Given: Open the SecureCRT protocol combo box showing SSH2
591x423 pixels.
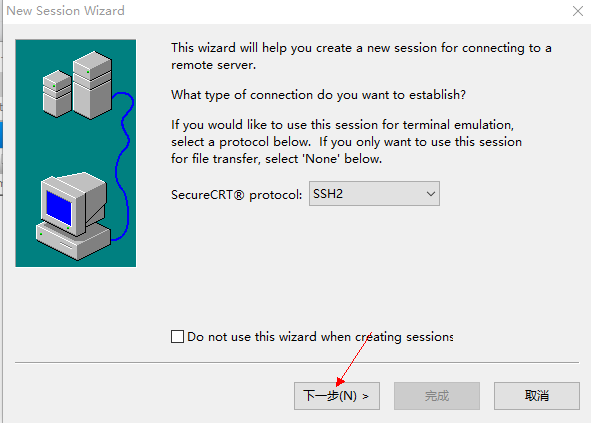Looking at the screenshot, I should (x=374, y=194).
